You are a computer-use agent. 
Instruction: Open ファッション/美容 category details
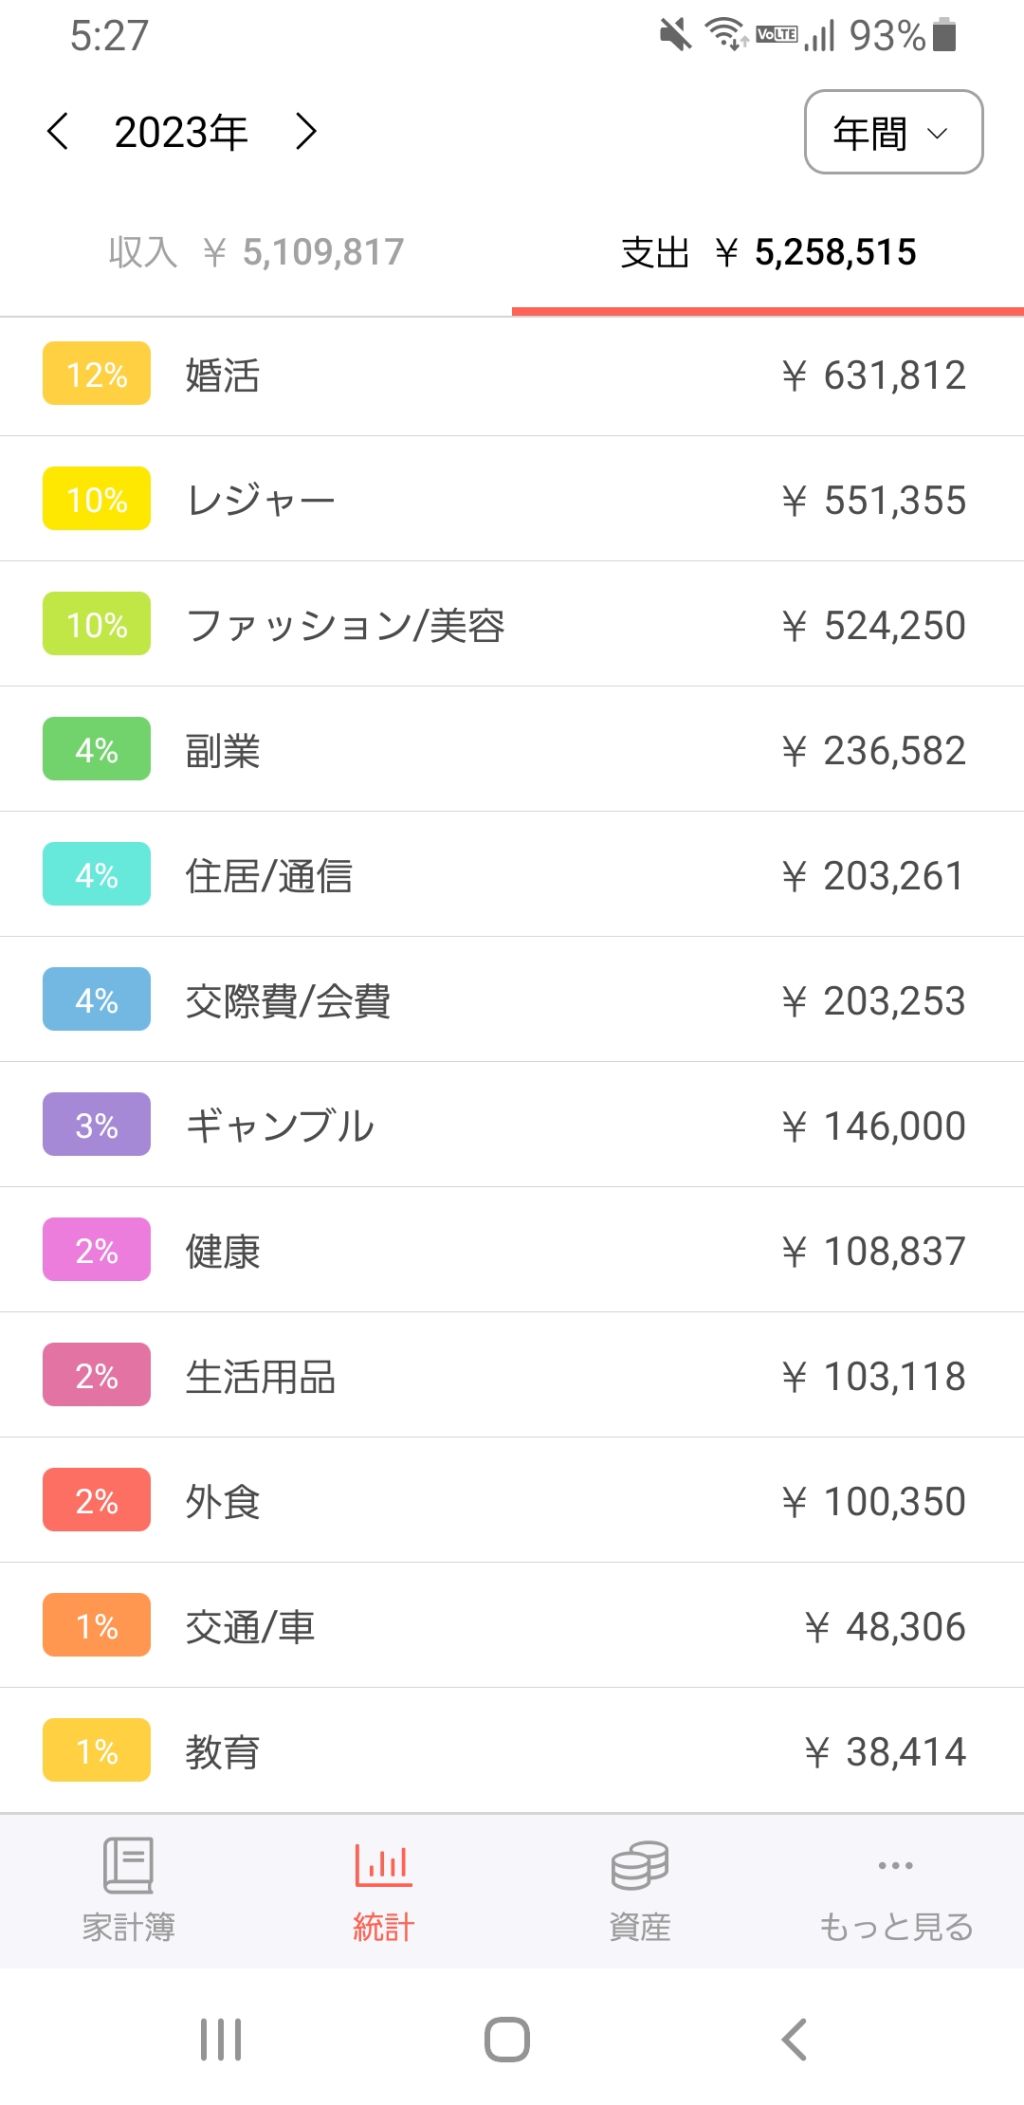click(x=512, y=625)
